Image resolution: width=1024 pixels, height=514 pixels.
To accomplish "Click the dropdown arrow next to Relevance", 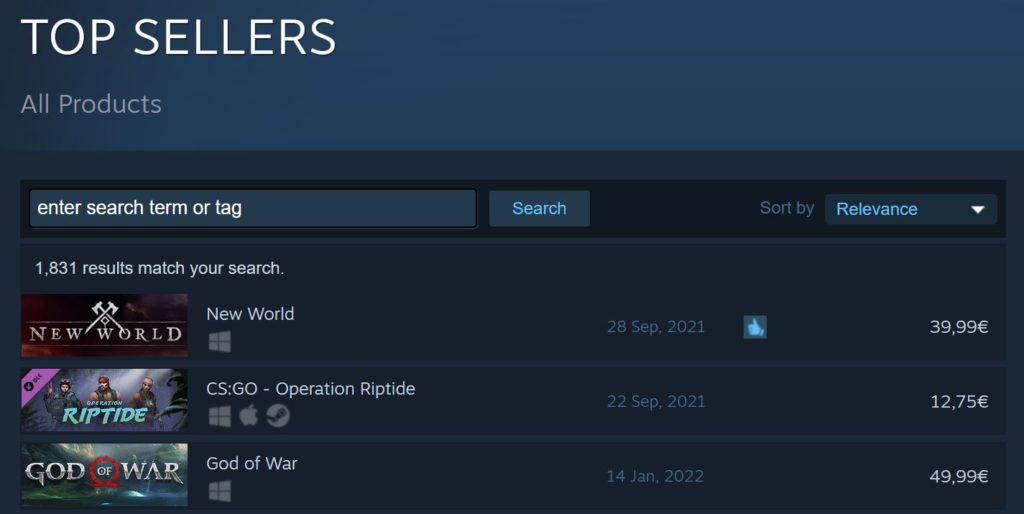I will coord(978,210).
